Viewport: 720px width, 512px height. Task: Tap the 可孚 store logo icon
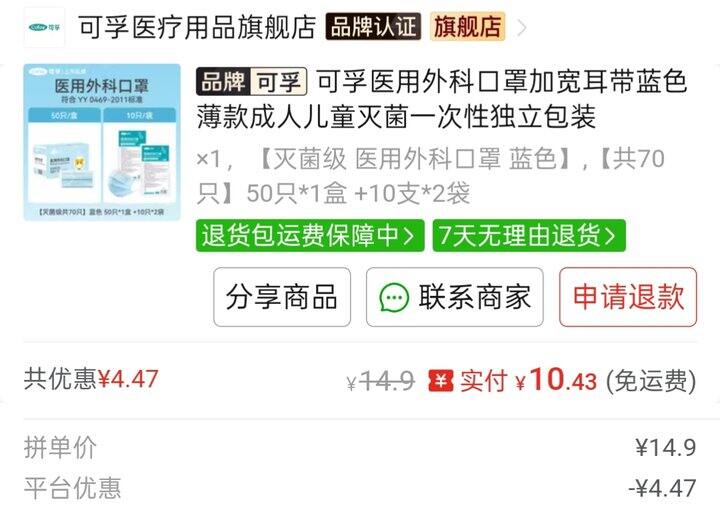tap(44, 27)
